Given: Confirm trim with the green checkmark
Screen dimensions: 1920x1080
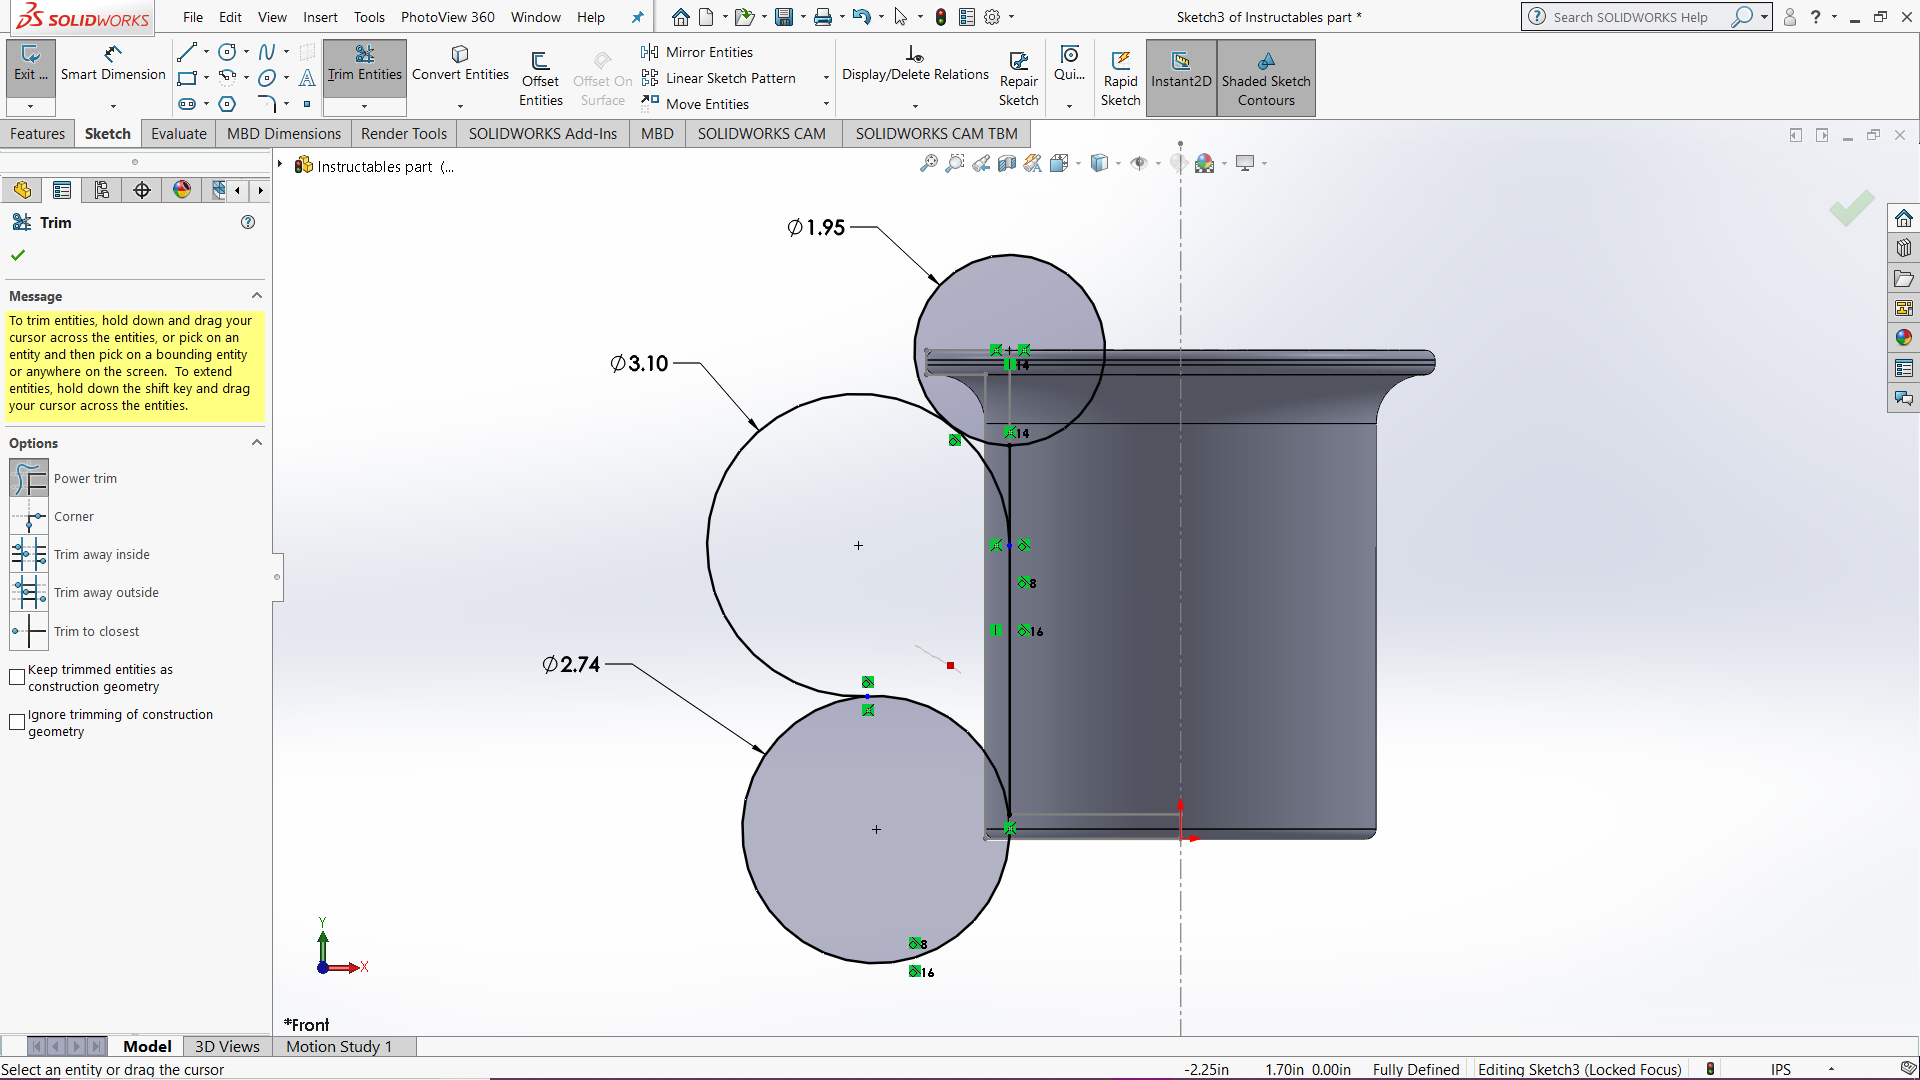Looking at the screenshot, I should pos(17,255).
